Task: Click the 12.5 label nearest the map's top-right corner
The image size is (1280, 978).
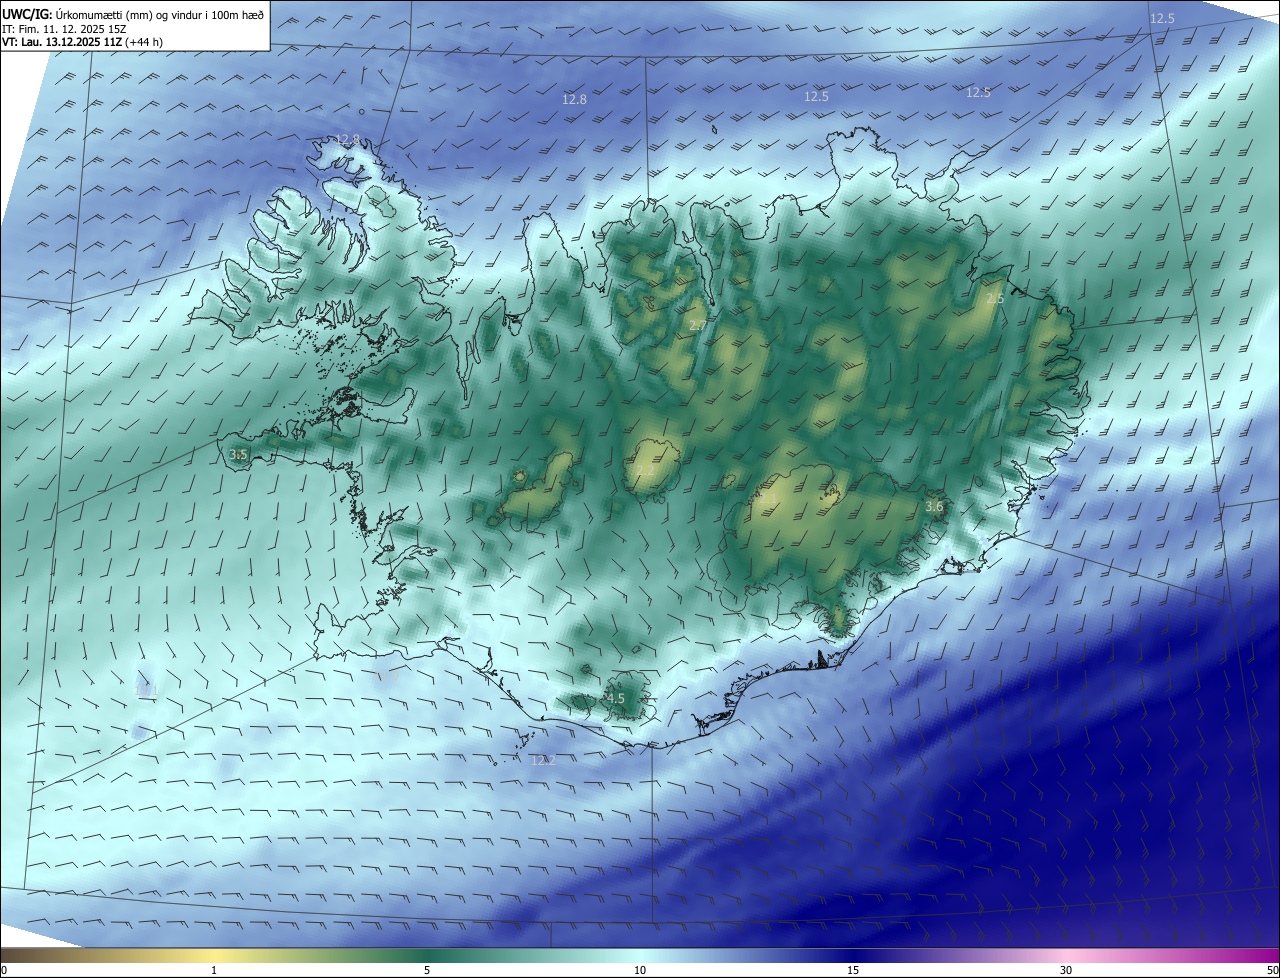Action: (x=1162, y=18)
